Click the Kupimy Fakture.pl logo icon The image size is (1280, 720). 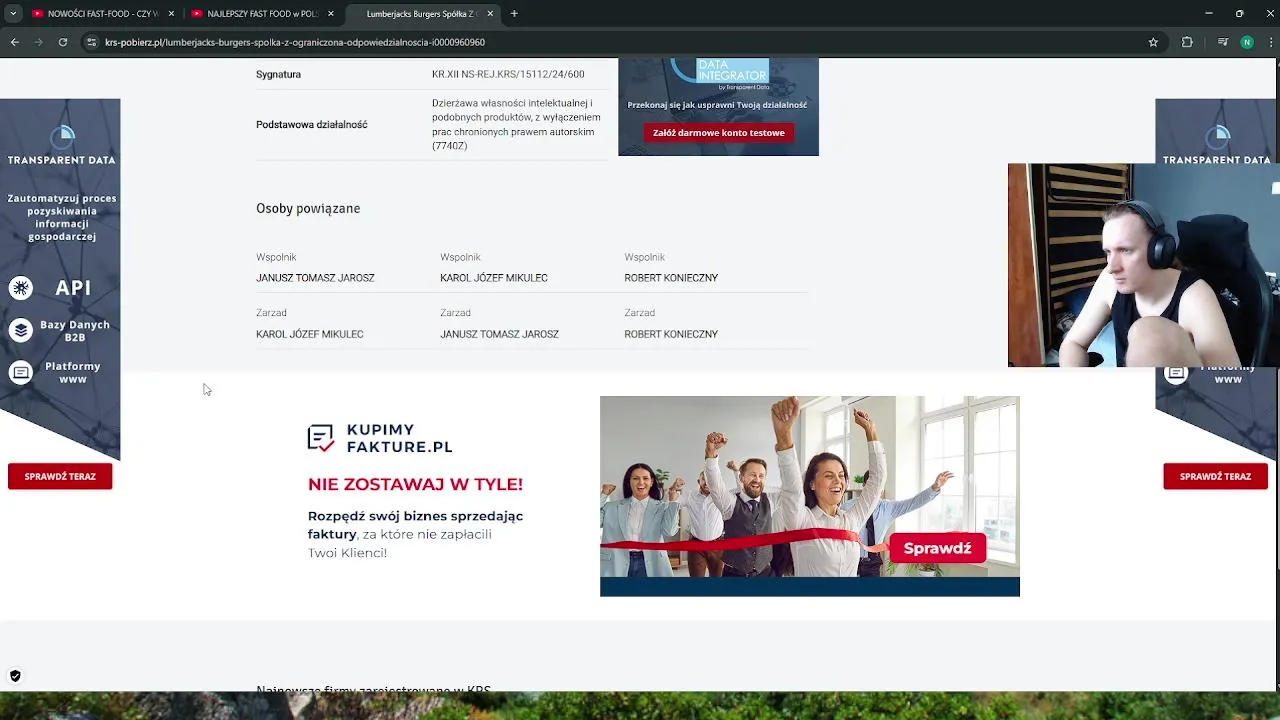coord(320,438)
